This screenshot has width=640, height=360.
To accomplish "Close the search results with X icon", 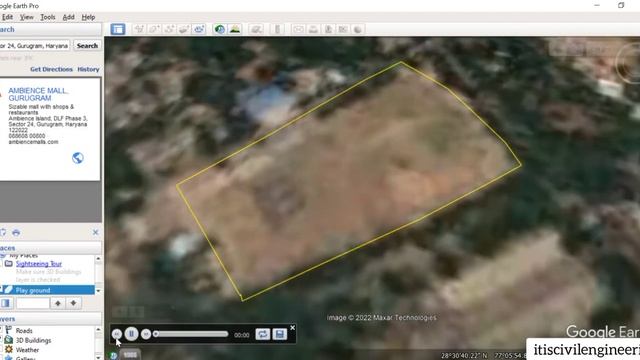I will coord(96,232).
